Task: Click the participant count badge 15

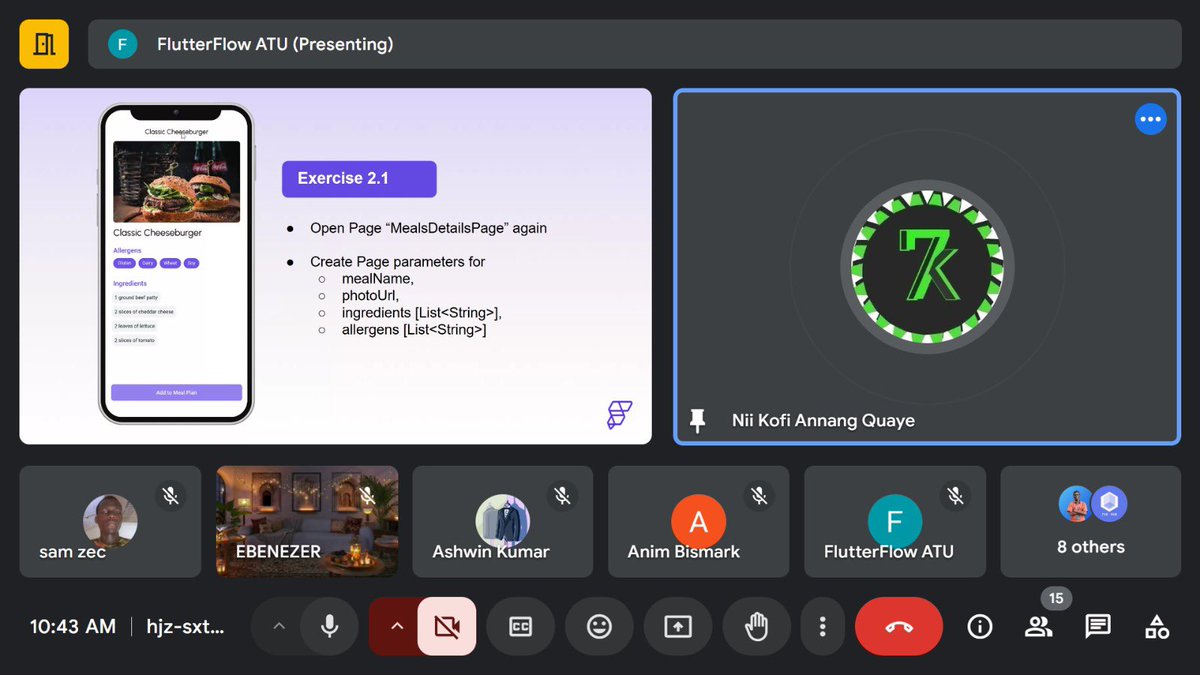Action: click(1056, 598)
